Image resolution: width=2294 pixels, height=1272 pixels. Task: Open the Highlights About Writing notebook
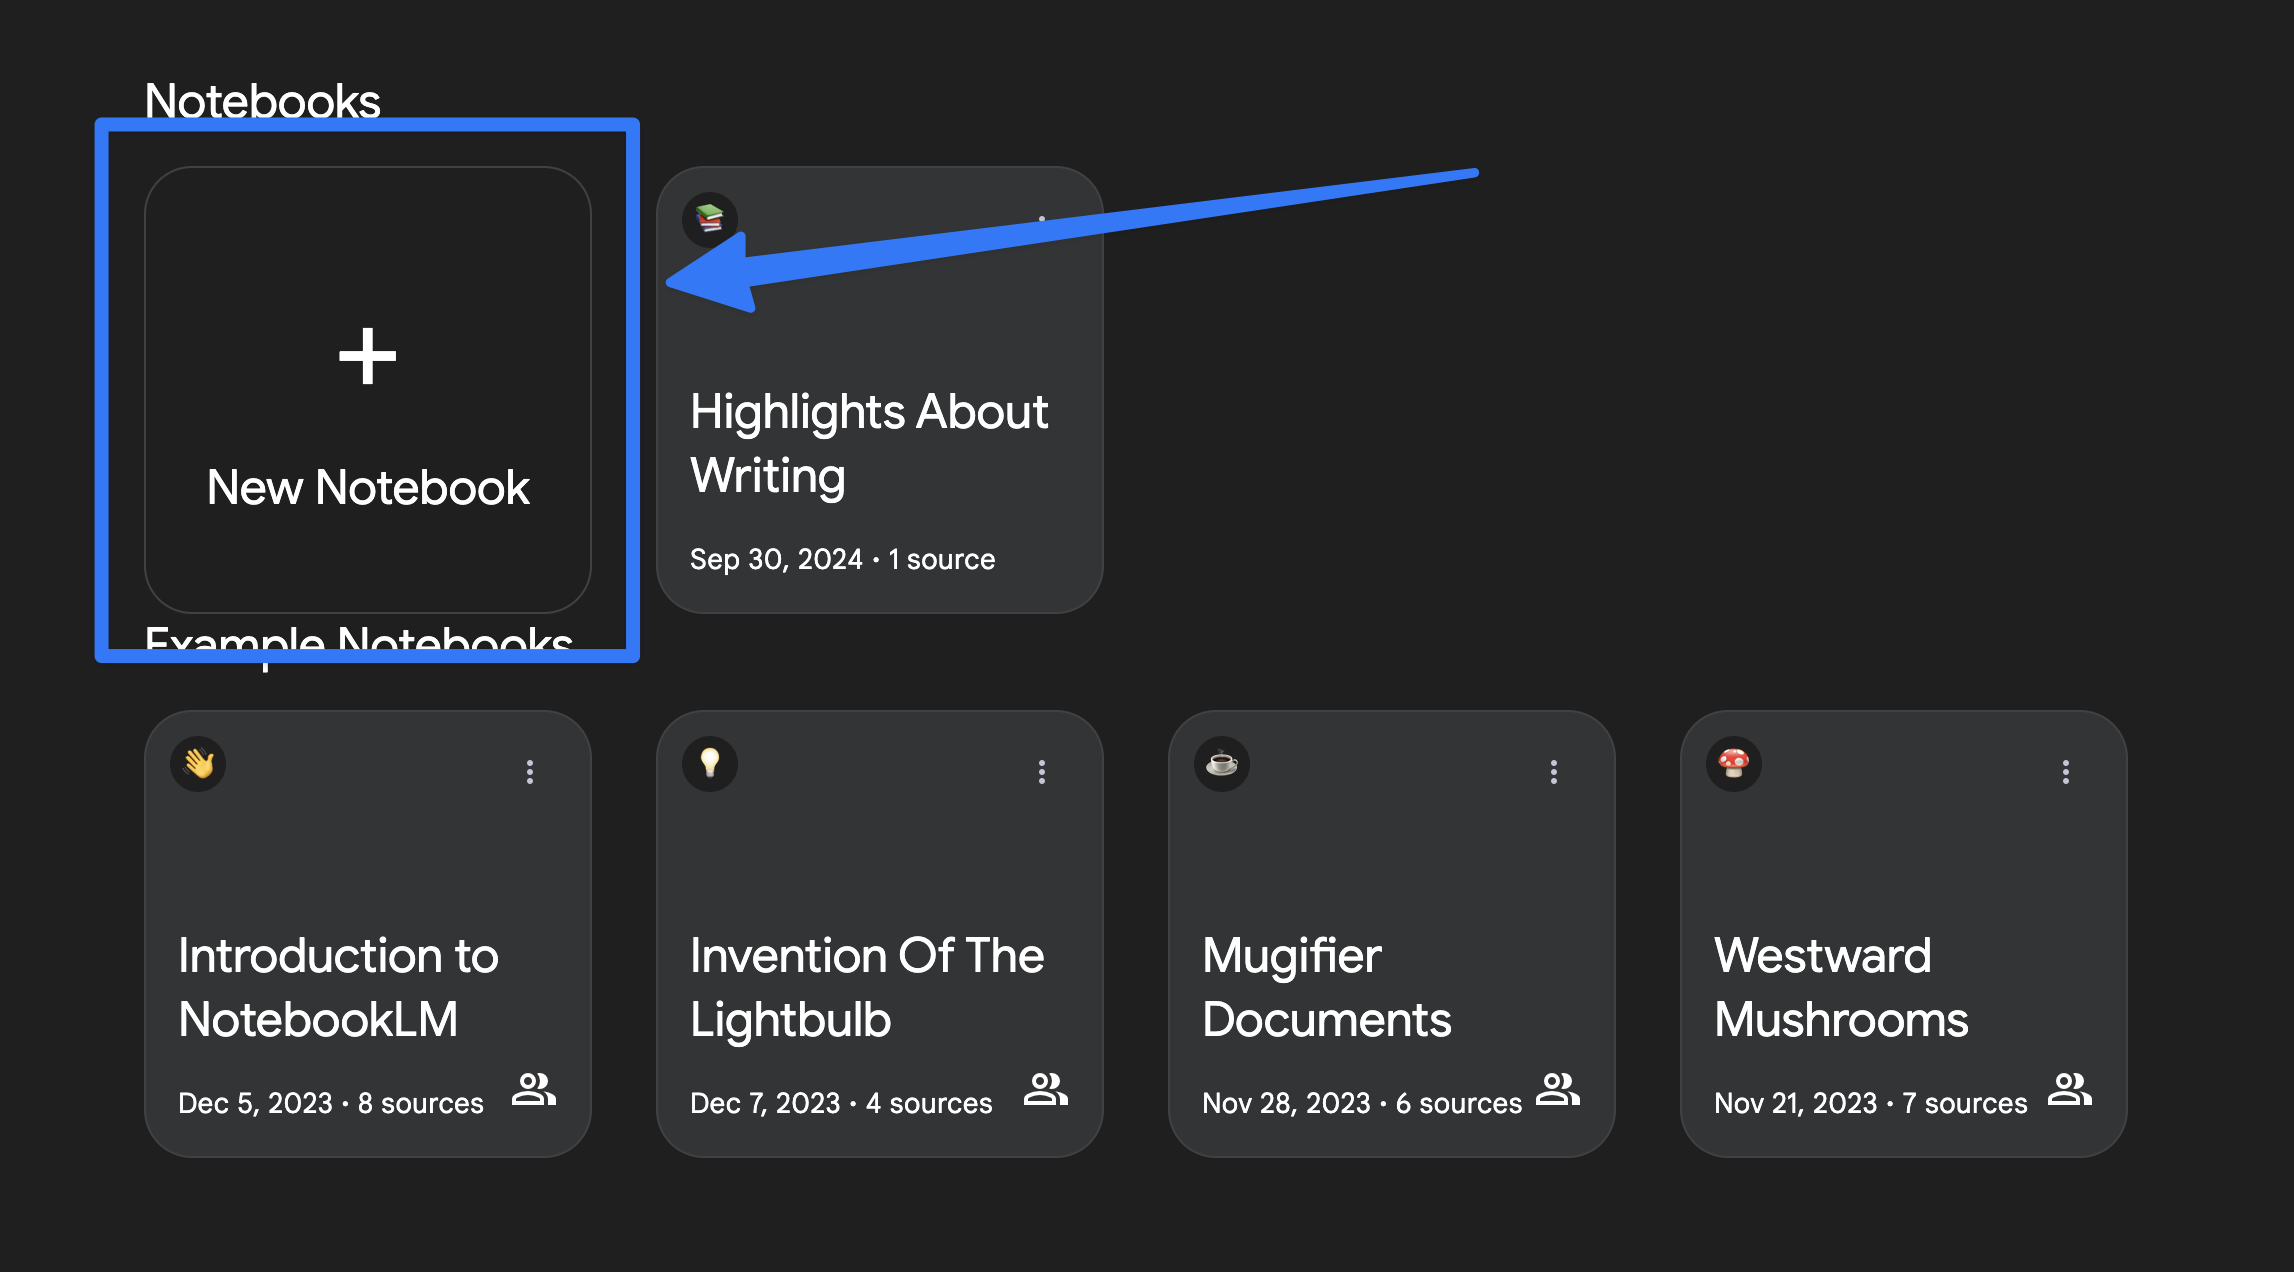(879, 390)
